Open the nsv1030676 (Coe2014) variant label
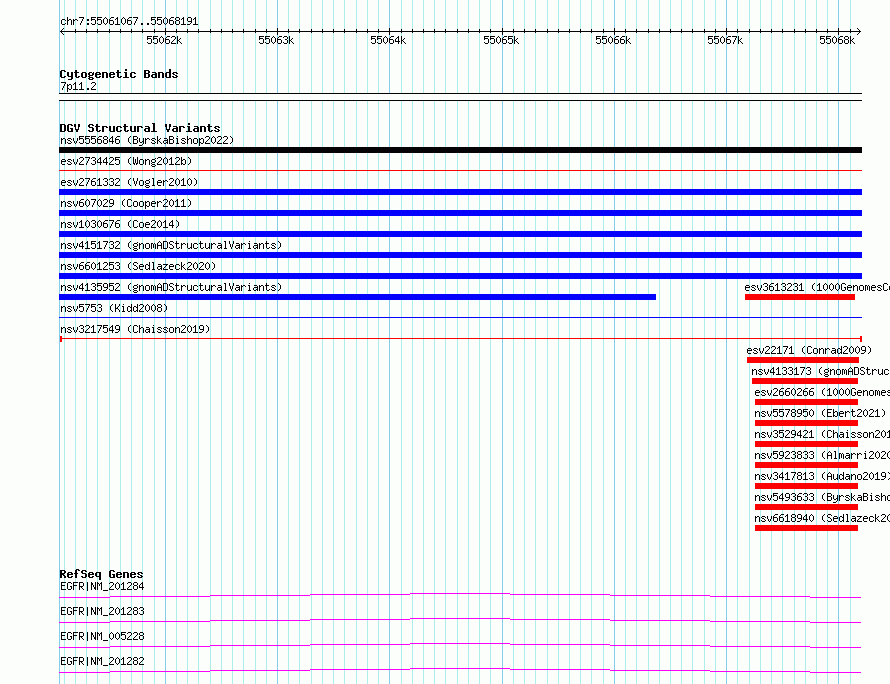This screenshot has height=684, width=890. pos(120,224)
